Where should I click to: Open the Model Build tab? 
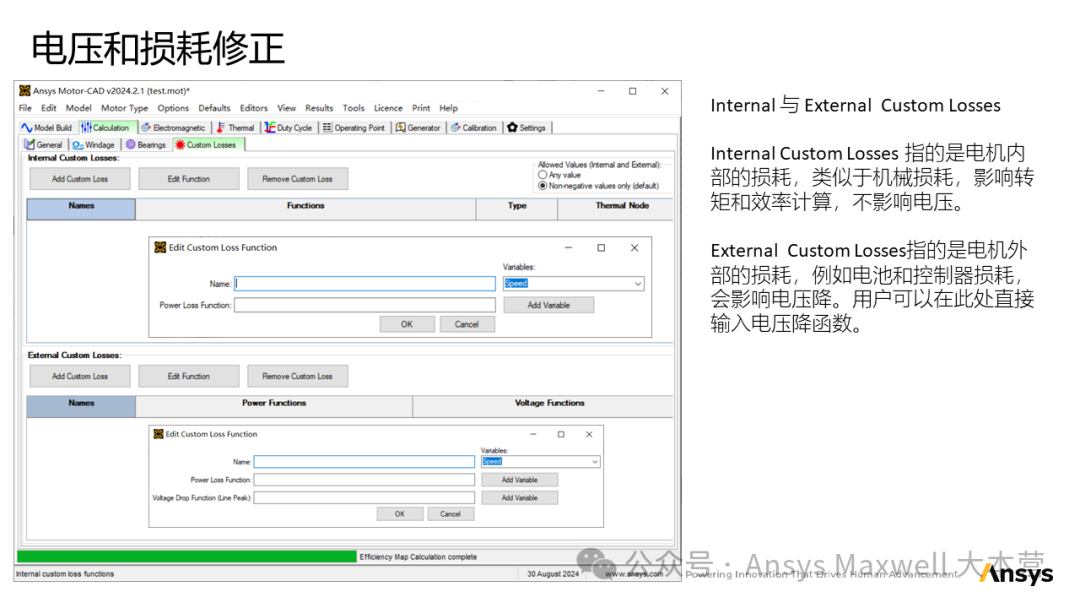click(47, 127)
